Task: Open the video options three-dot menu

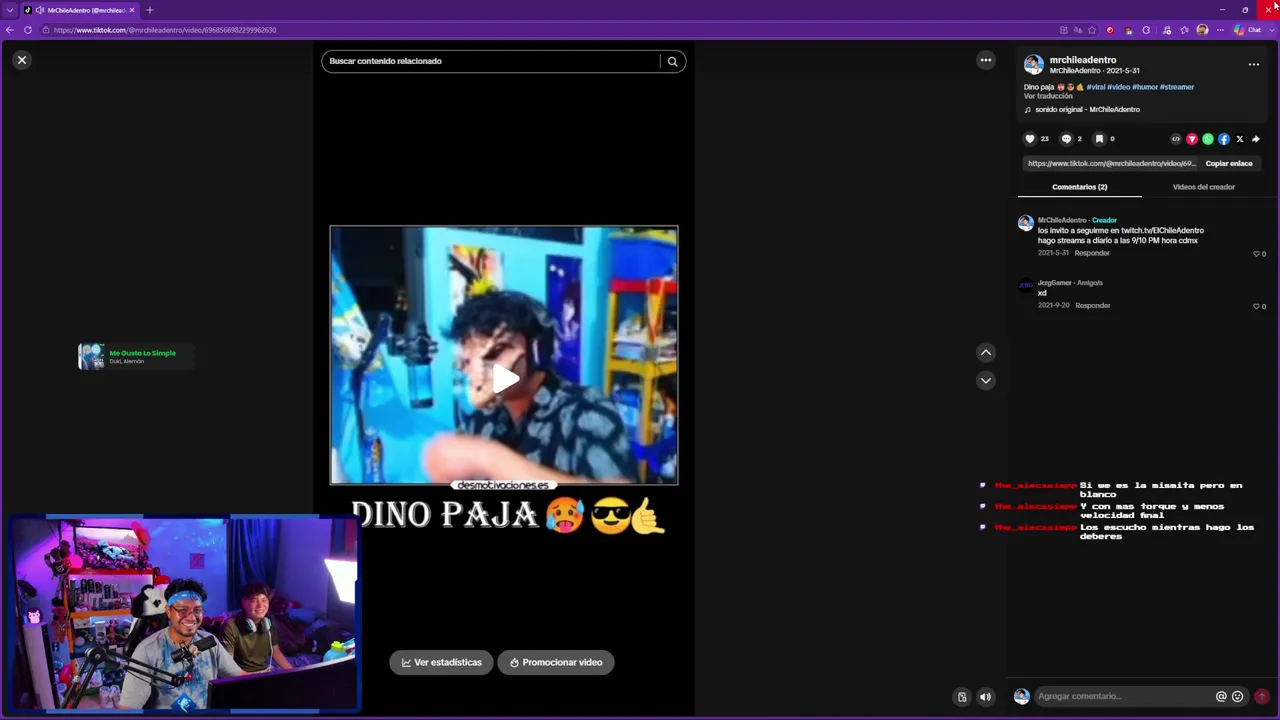Action: (986, 60)
